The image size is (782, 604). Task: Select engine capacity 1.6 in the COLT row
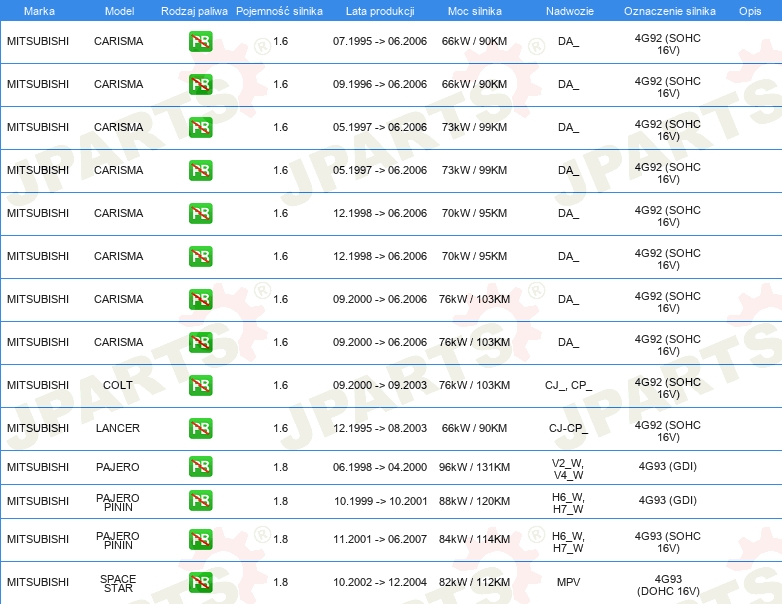(280, 385)
